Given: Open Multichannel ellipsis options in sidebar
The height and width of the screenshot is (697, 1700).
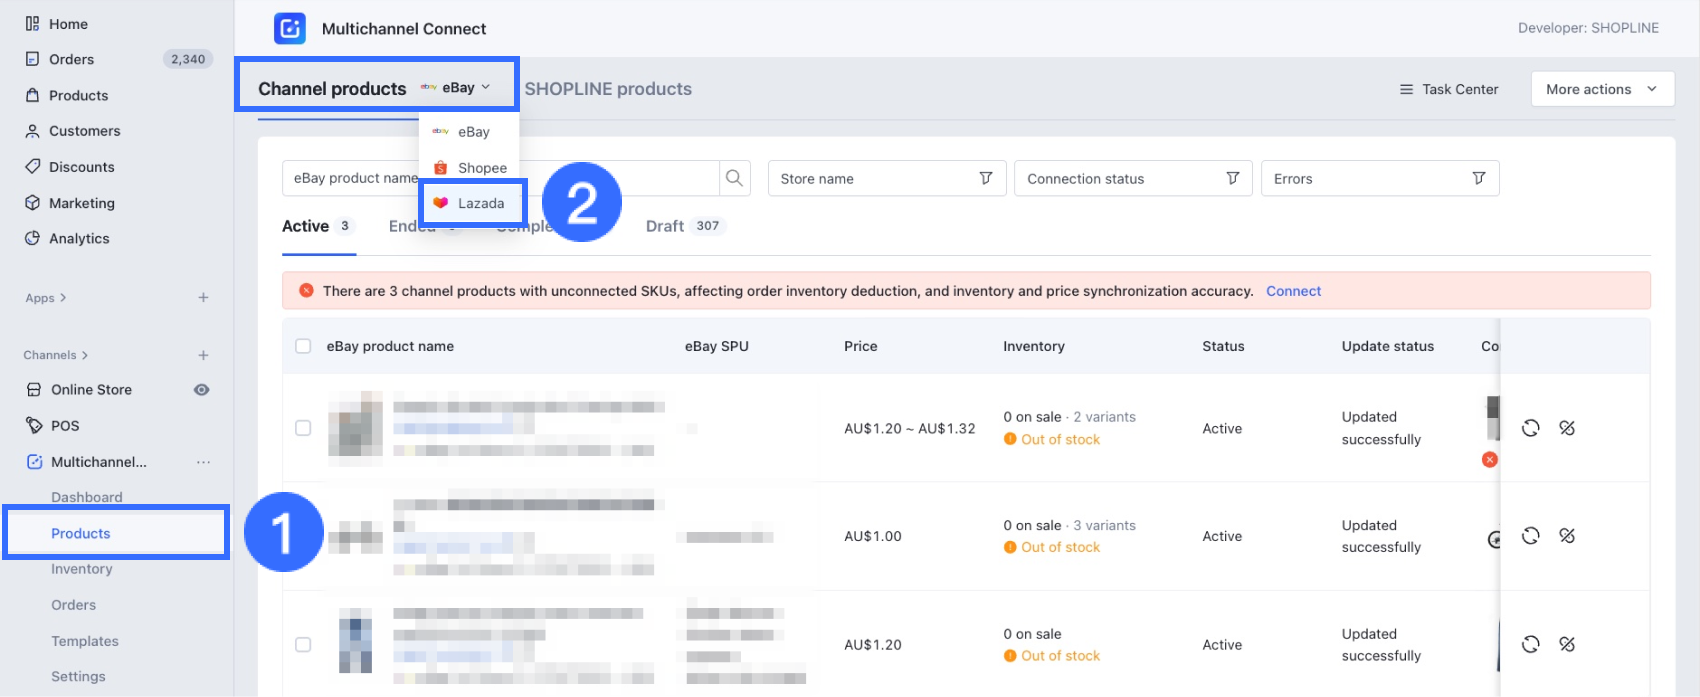Looking at the screenshot, I should [x=203, y=462].
